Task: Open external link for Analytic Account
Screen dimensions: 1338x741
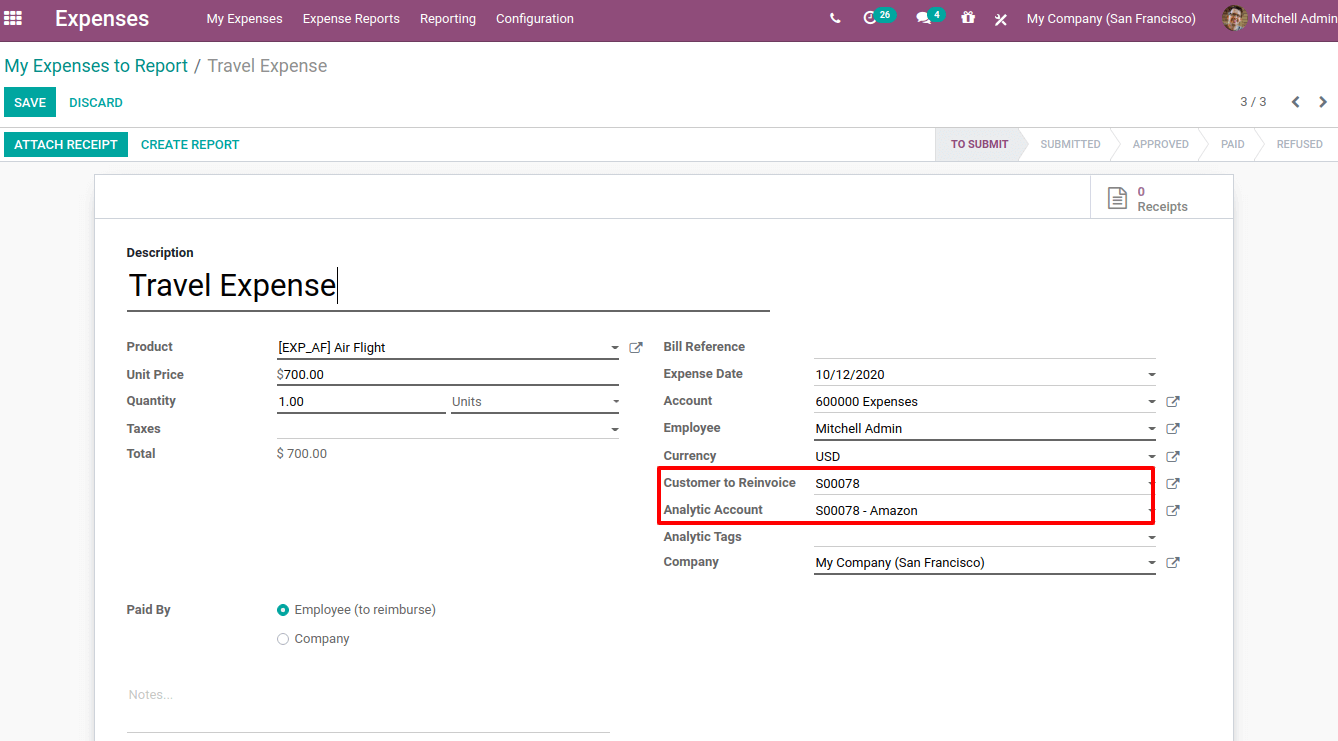Action: (1173, 511)
